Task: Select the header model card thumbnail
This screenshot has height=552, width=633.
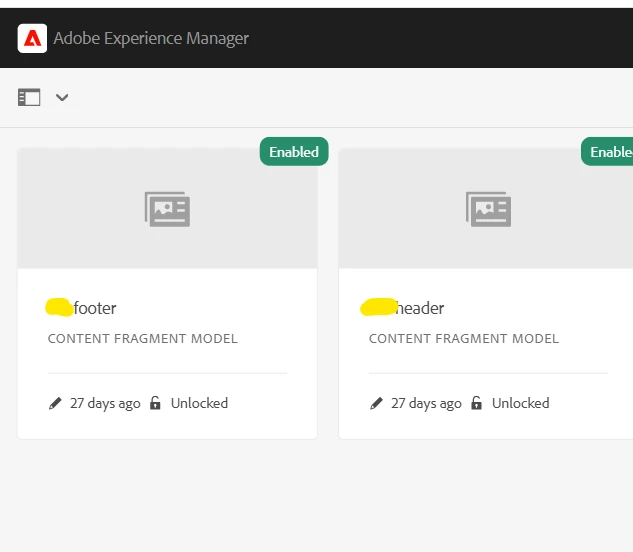Action: point(486,208)
